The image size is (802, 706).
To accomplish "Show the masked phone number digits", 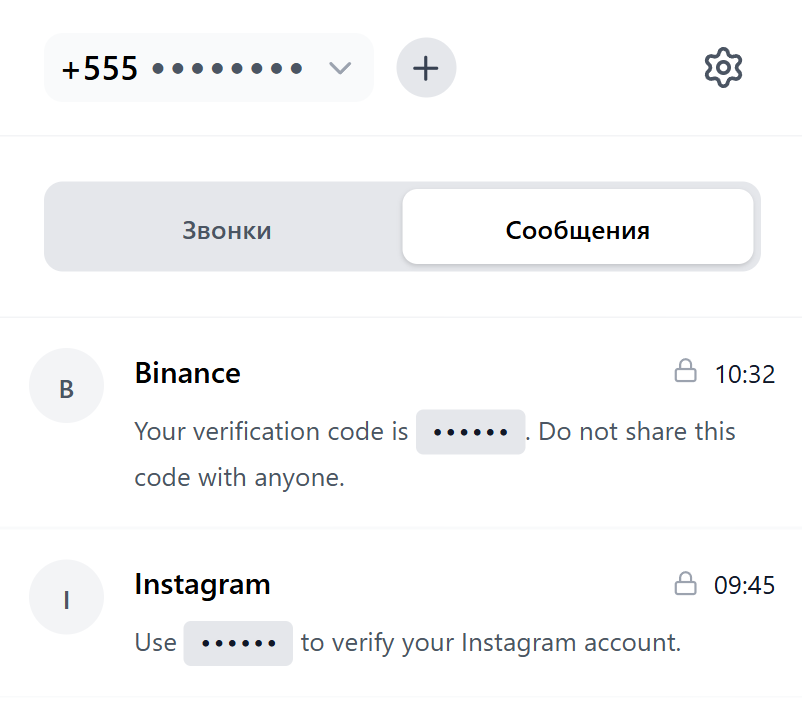I will pyautogui.click(x=227, y=68).
